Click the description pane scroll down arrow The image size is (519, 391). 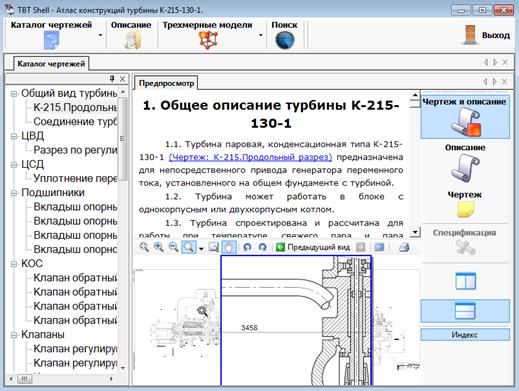415,232
